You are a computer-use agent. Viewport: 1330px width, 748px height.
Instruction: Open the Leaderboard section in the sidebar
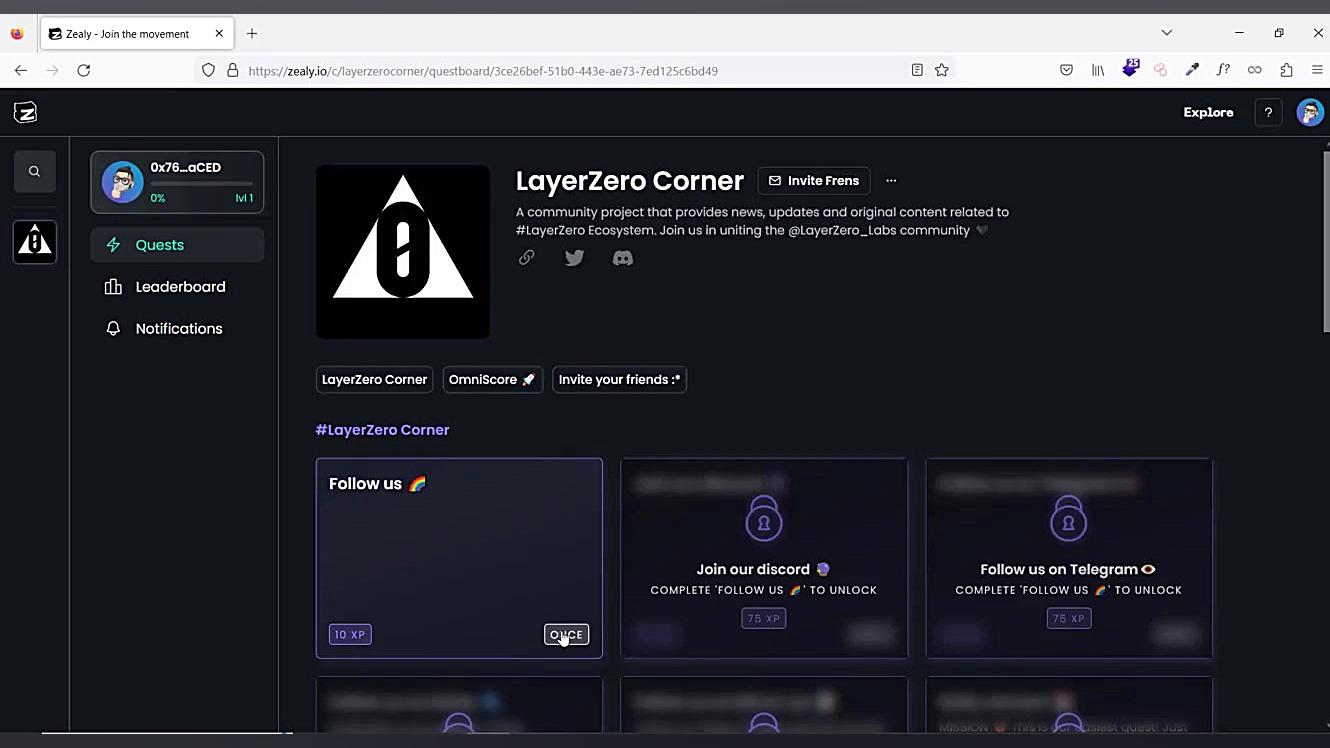pyautogui.click(x=177, y=287)
